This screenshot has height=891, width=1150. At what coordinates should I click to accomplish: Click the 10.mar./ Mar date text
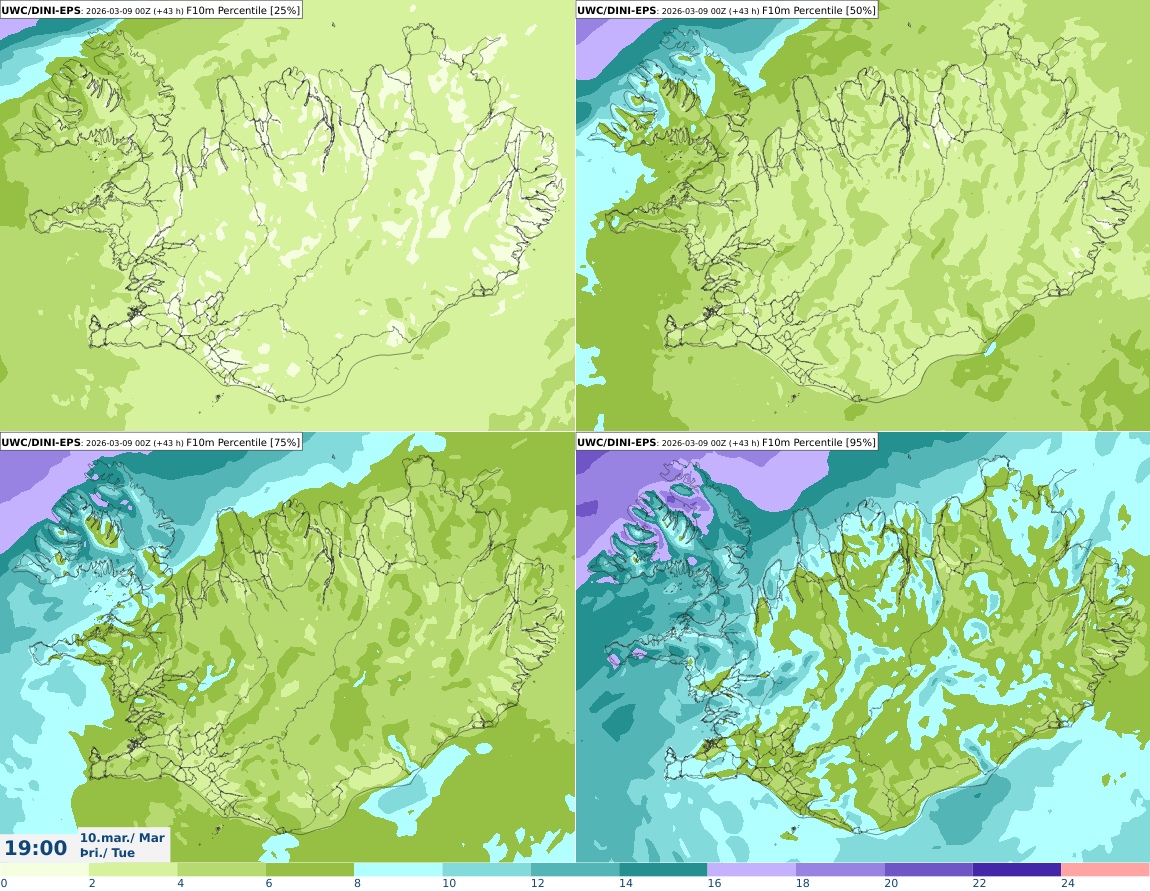122,837
